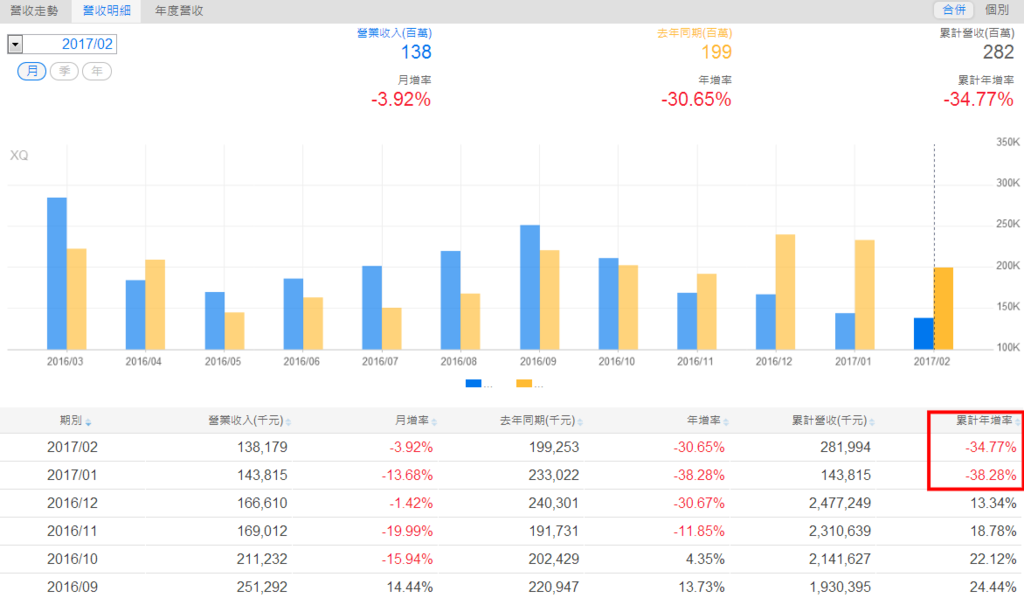This screenshot has width=1024, height=598.
Task: Select the 2017/01 row period cell
Action: pyautogui.click(x=72, y=475)
